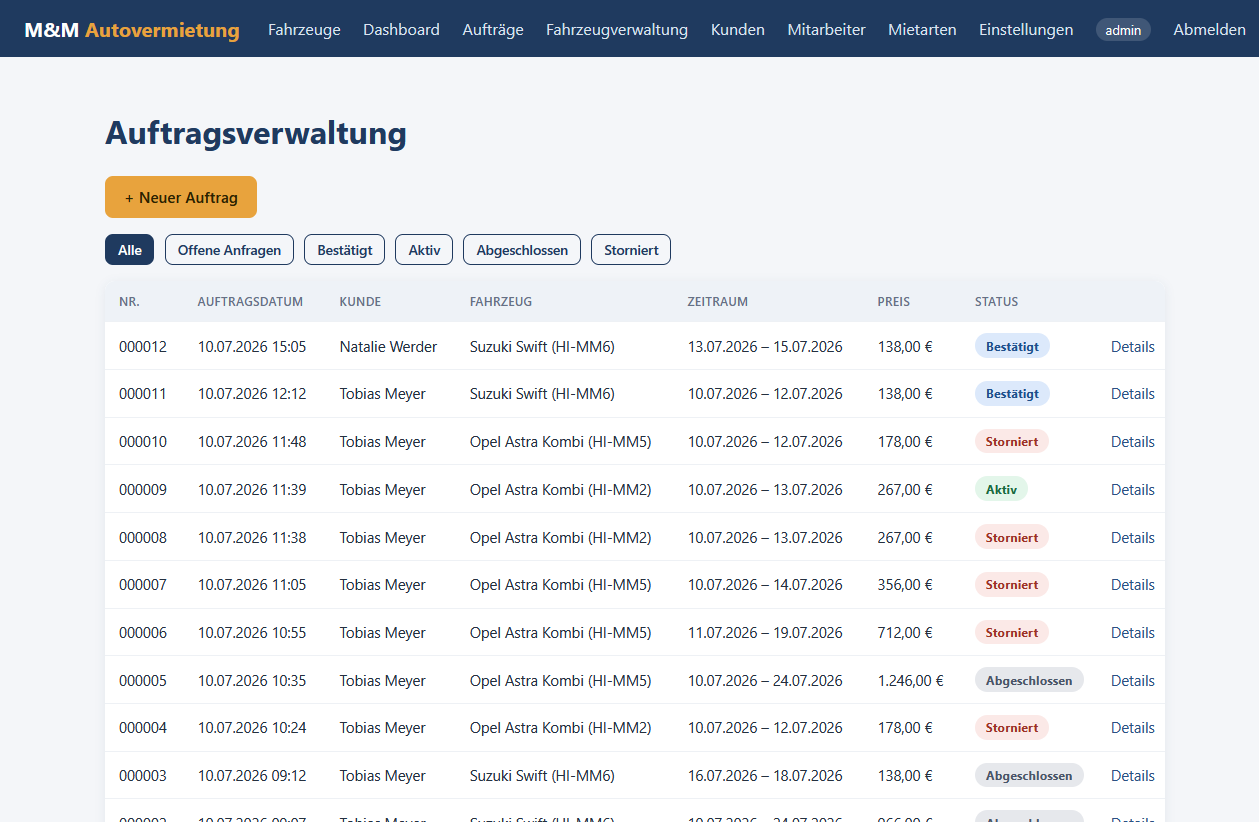Viewport: 1259px width, 822px height.
Task: Open Details for order 000004
Action: [x=1133, y=728]
